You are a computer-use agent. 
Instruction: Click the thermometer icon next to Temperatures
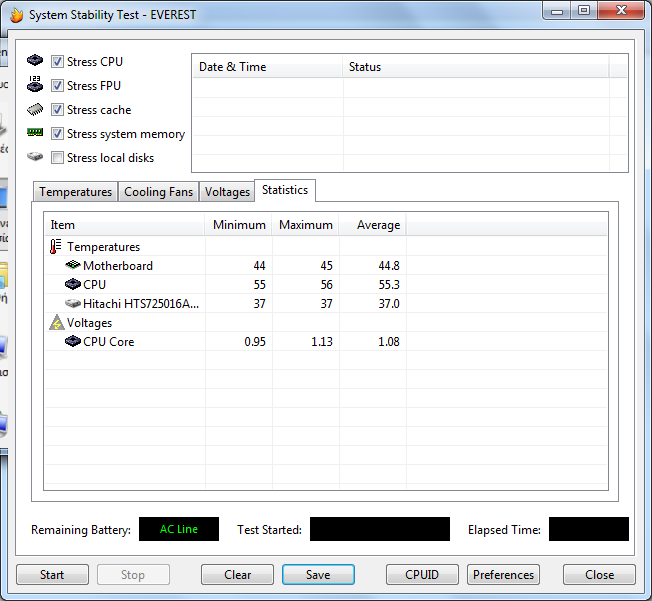click(55, 247)
